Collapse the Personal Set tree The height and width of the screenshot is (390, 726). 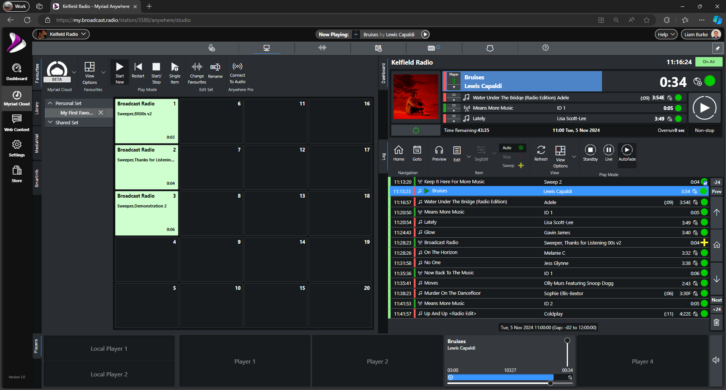pyautogui.click(x=50, y=103)
